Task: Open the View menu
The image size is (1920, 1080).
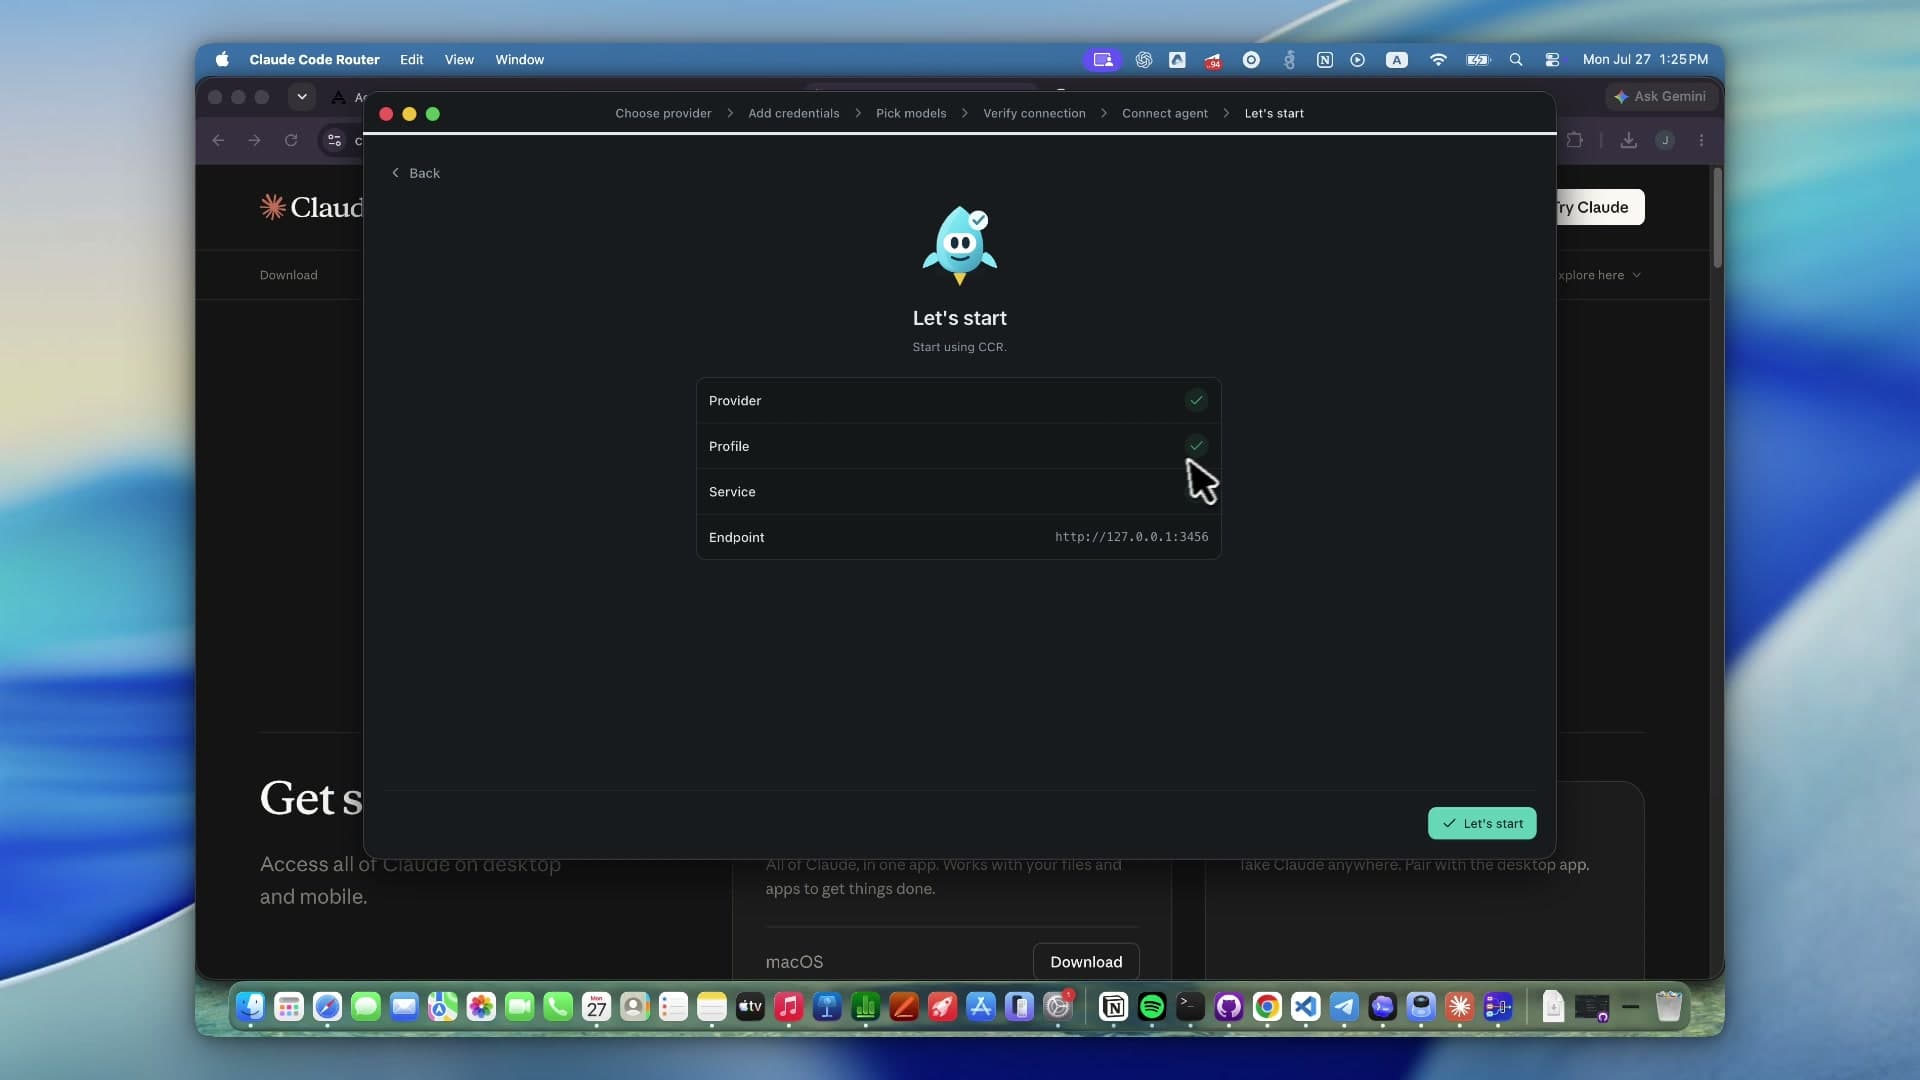Action: point(459,59)
